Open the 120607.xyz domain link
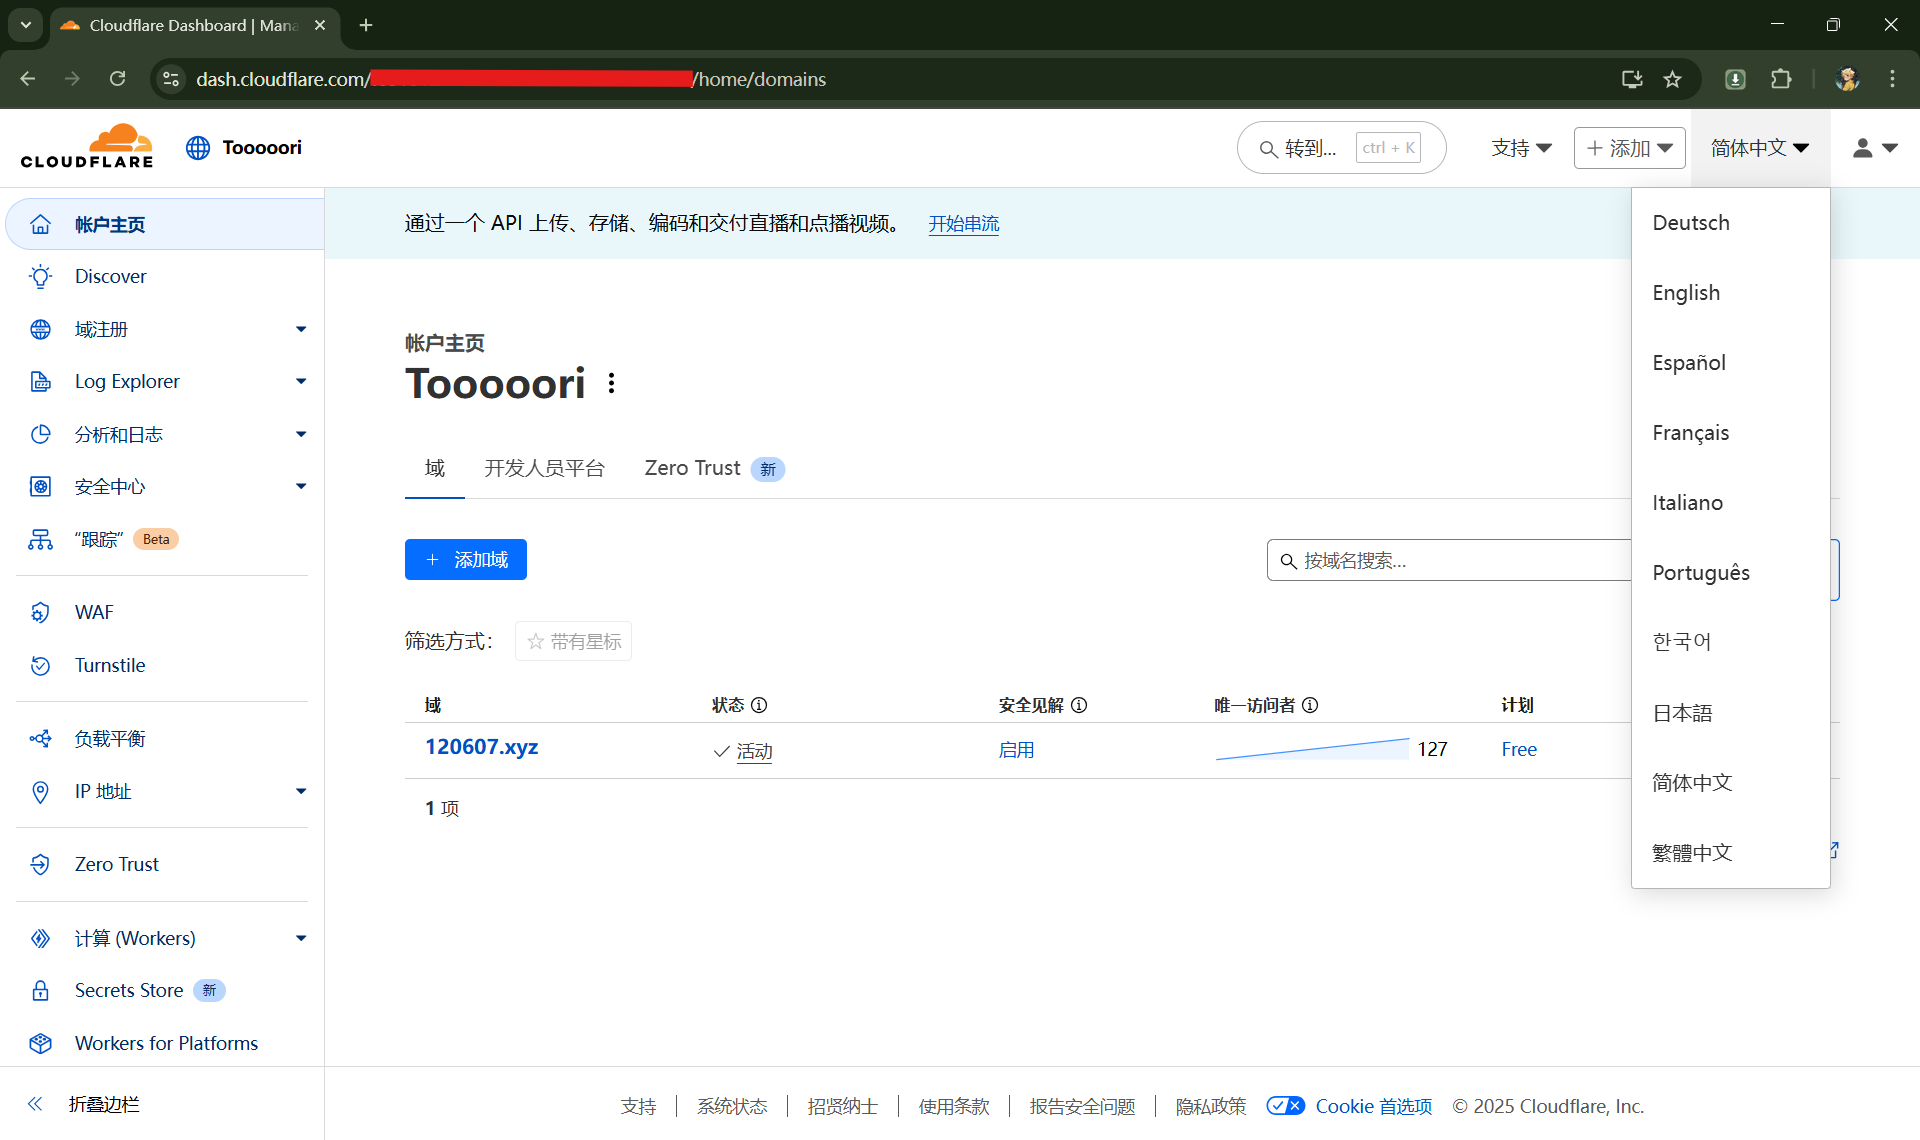This screenshot has height=1140, width=1920. 481,748
